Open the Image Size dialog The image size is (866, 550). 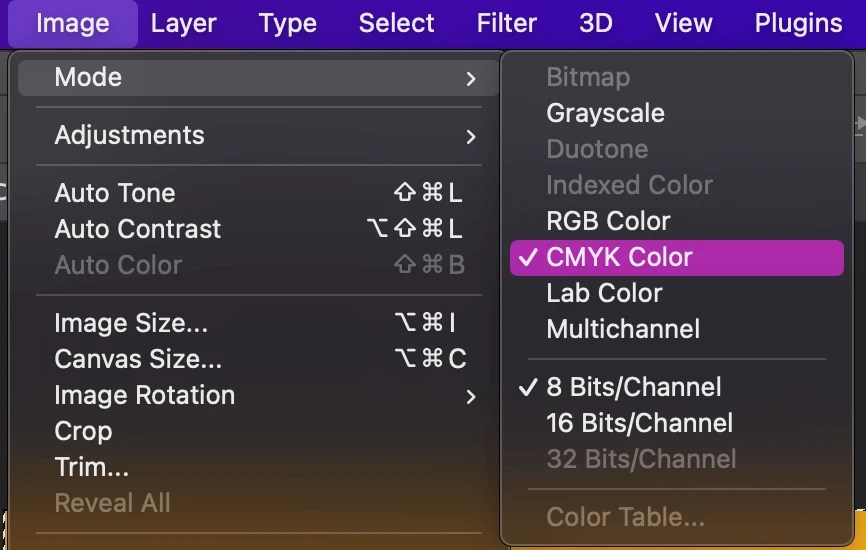click(x=131, y=323)
